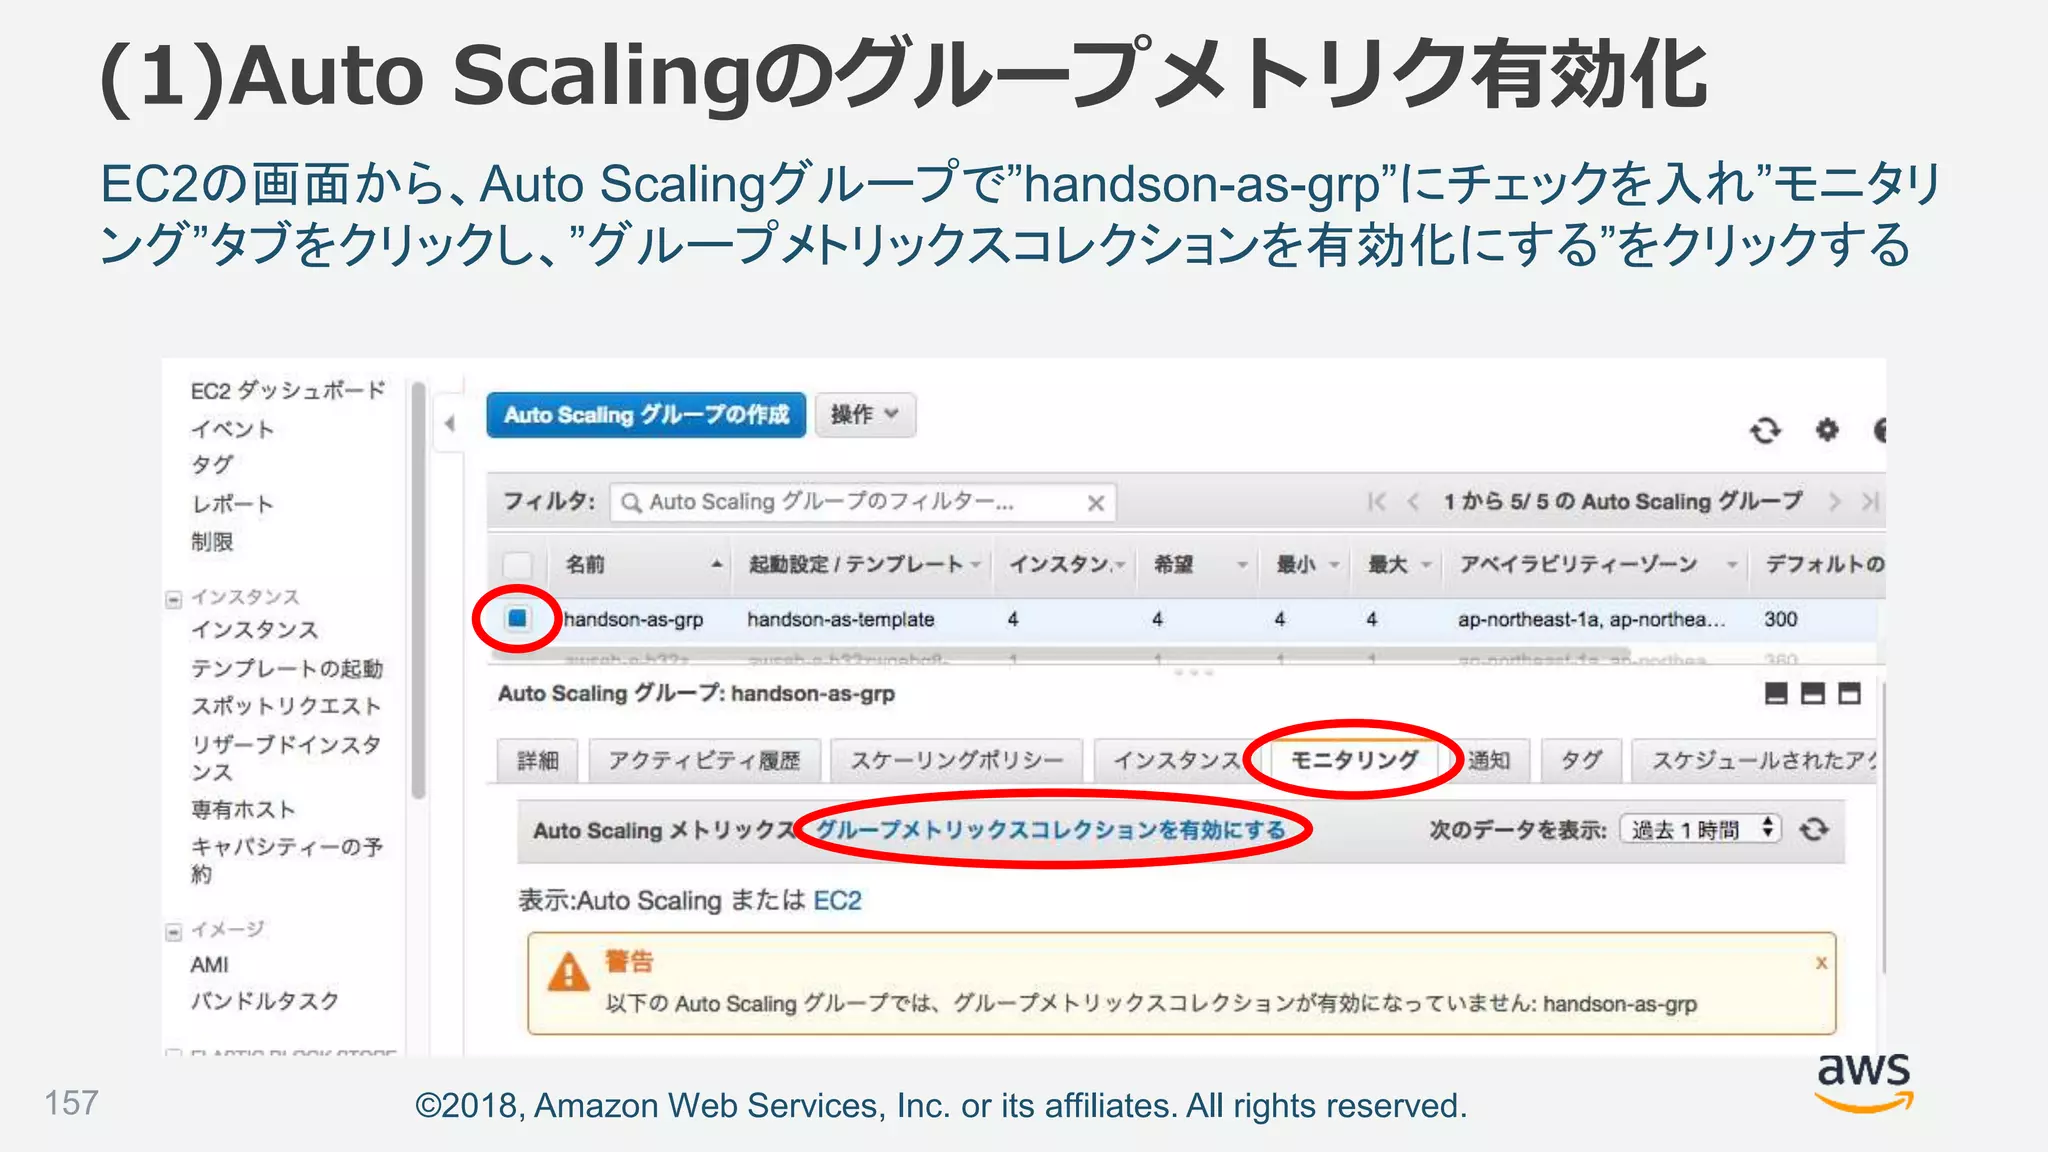This screenshot has height=1152, width=2048.
Task: Select handson-as-grp name cell
Action: 634,620
